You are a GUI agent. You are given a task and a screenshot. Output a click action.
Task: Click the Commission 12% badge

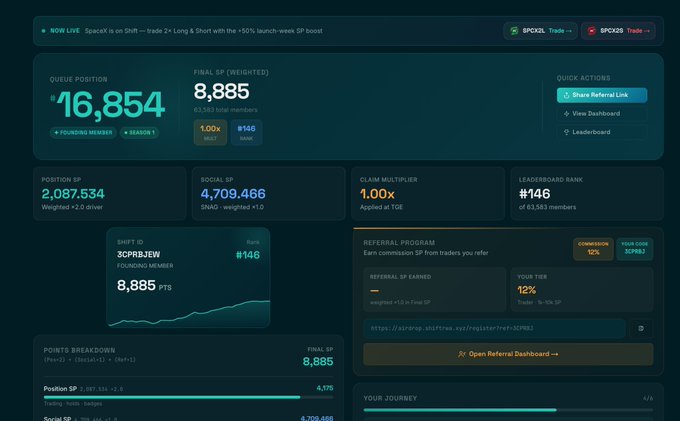[x=593, y=249]
